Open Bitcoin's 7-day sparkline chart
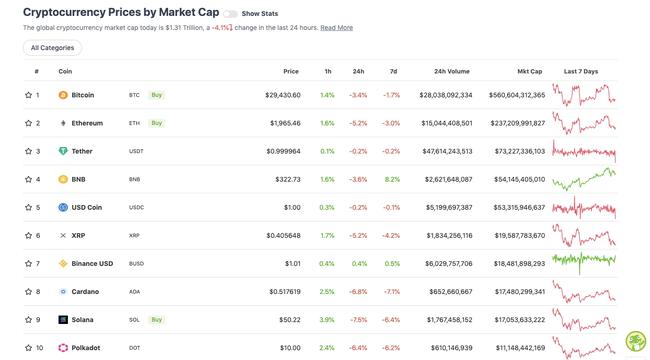This screenshot has height=360, width=650. pos(584,95)
